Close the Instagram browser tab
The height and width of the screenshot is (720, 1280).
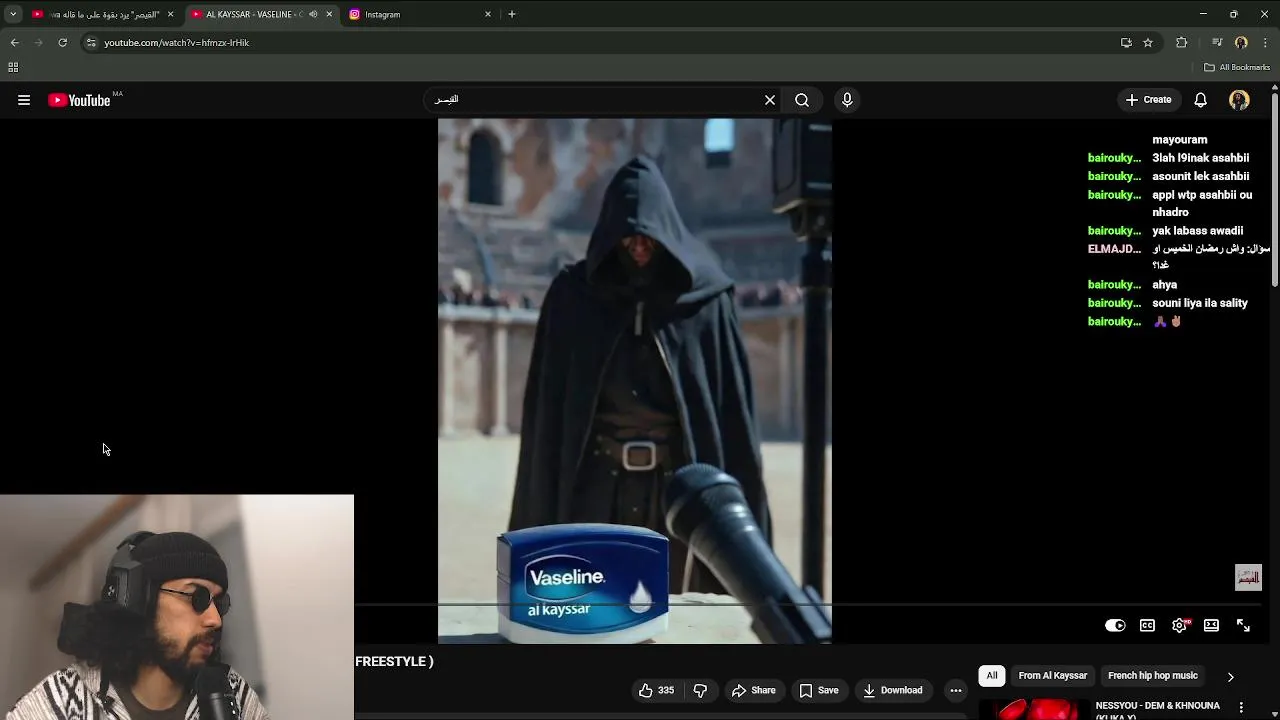click(x=488, y=14)
